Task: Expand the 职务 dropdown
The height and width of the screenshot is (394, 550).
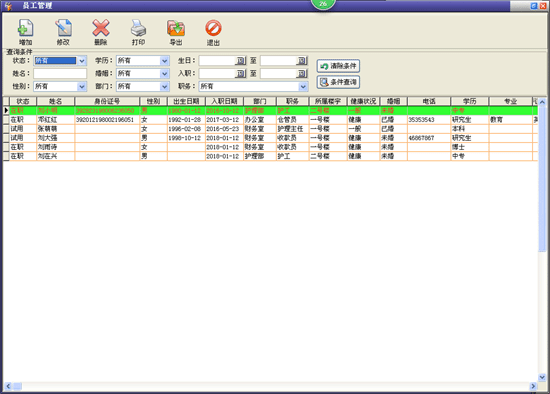Action: (303, 86)
